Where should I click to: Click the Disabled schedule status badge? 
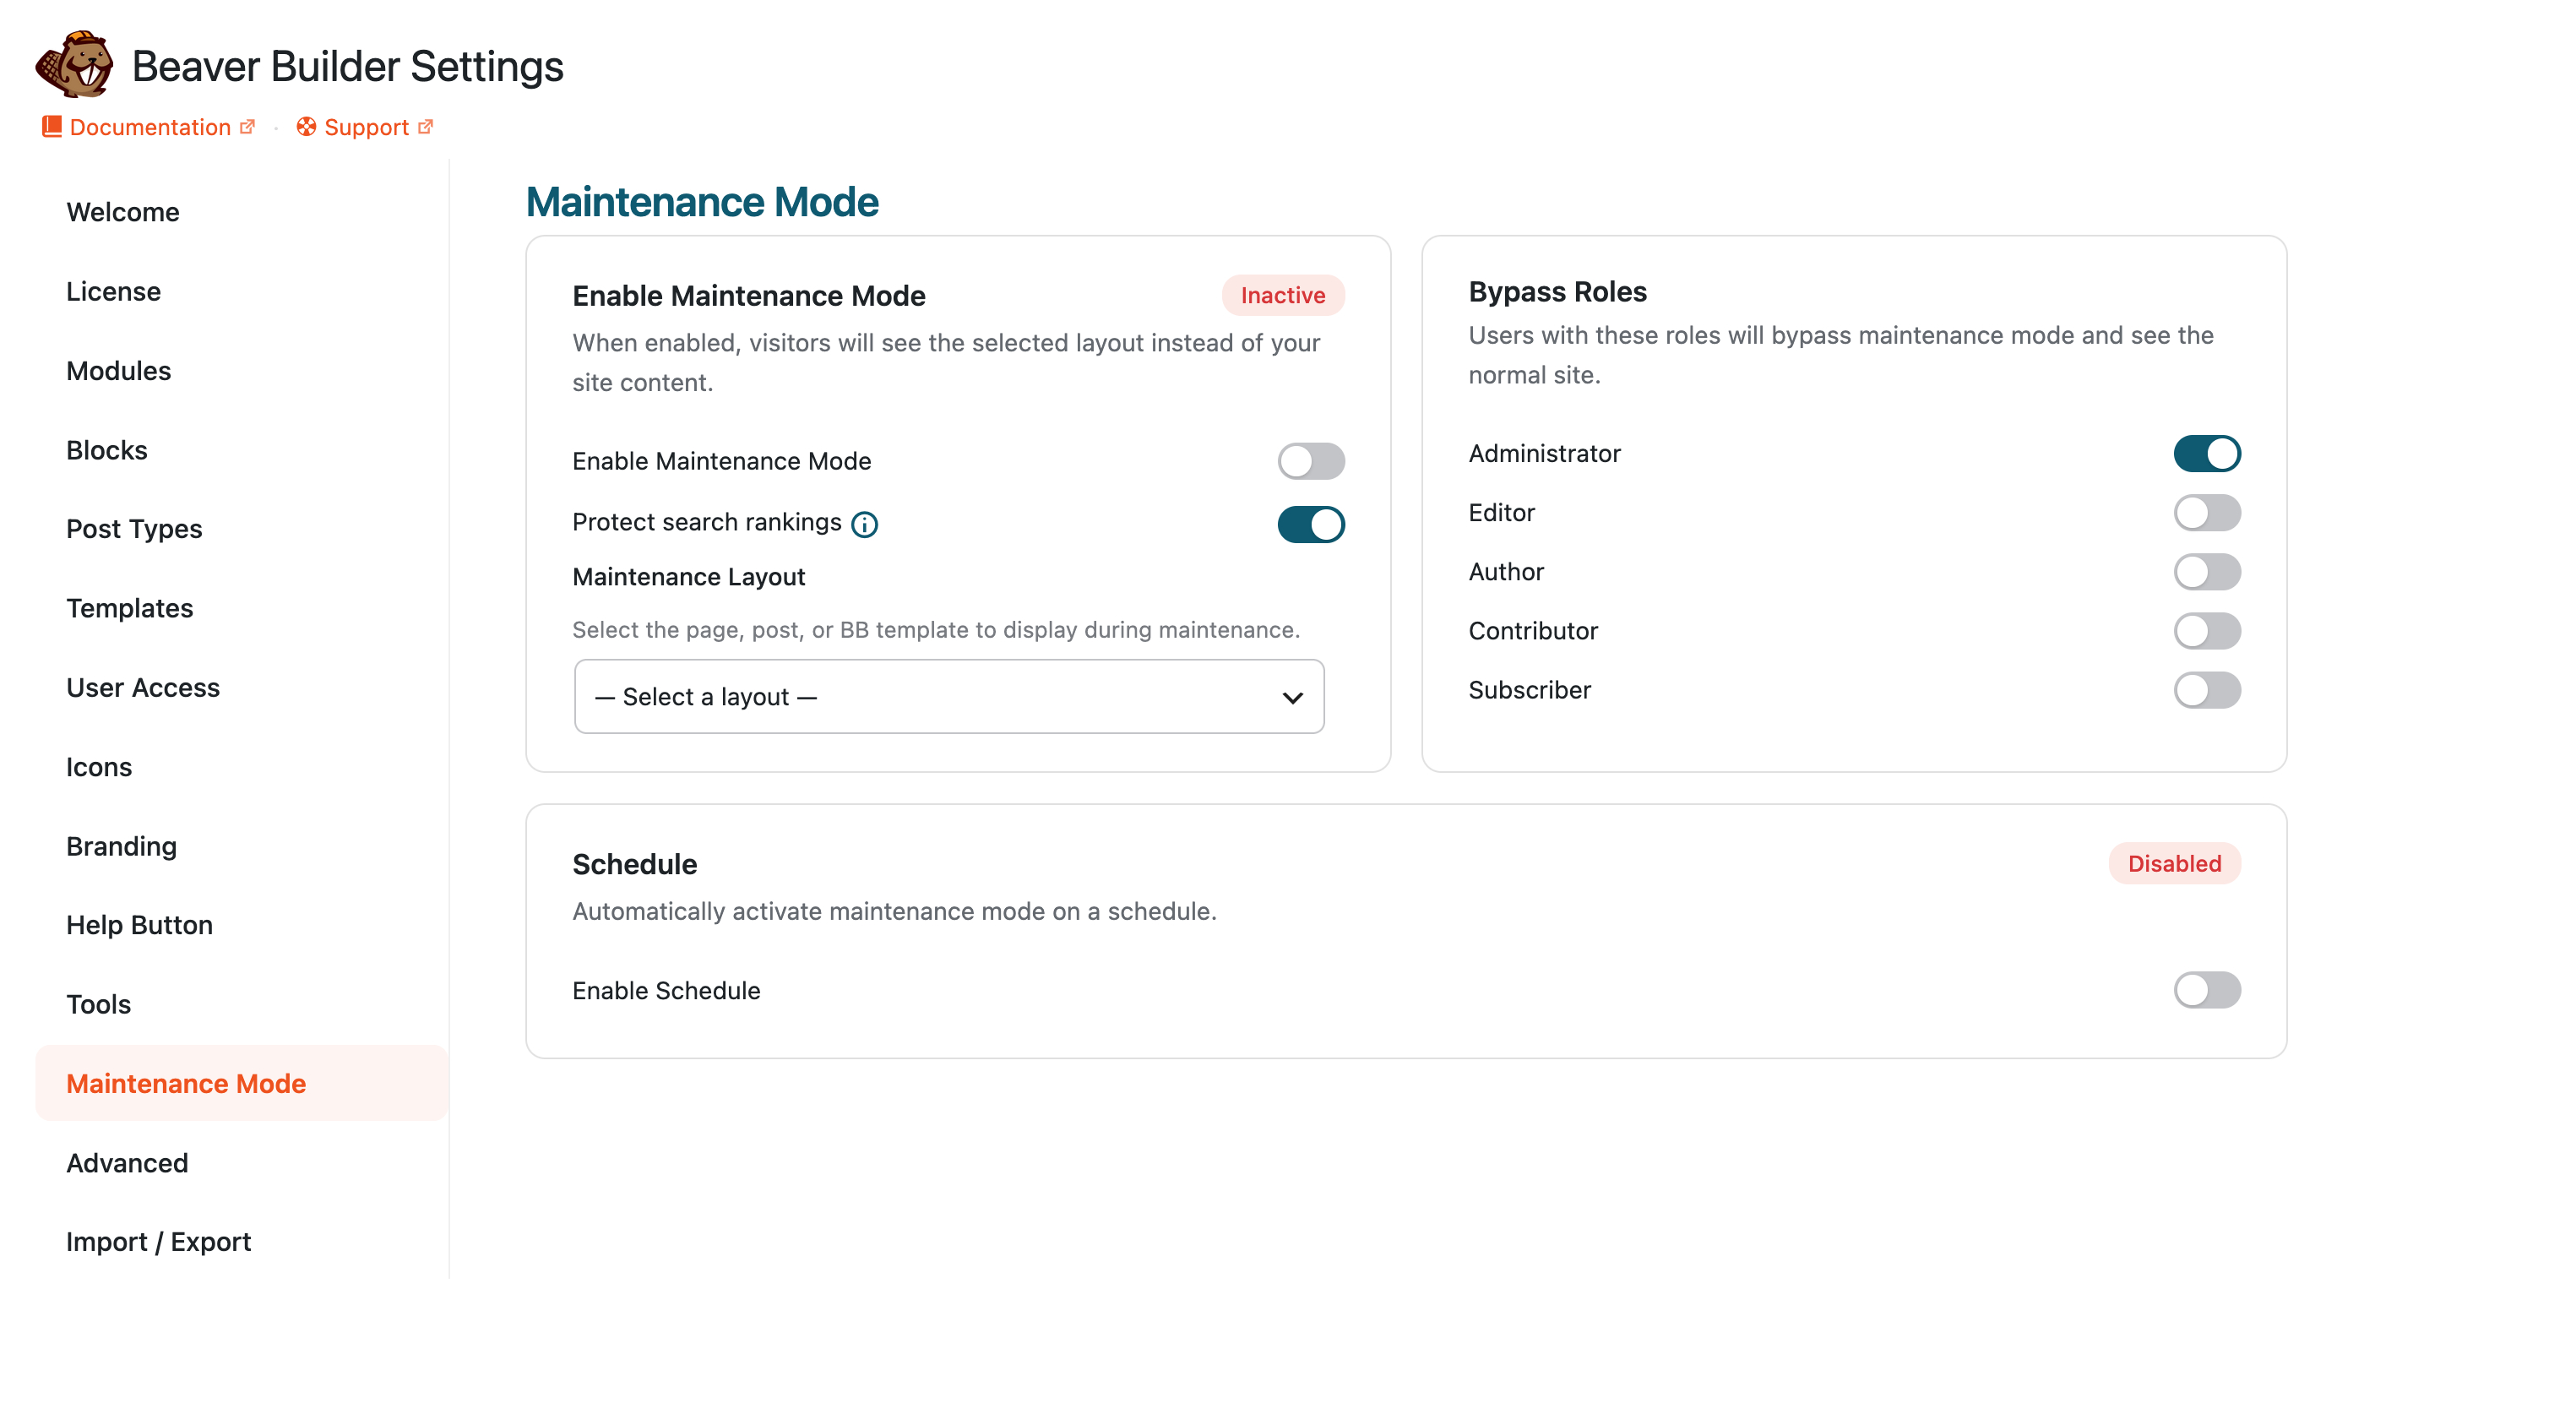[2174, 863]
